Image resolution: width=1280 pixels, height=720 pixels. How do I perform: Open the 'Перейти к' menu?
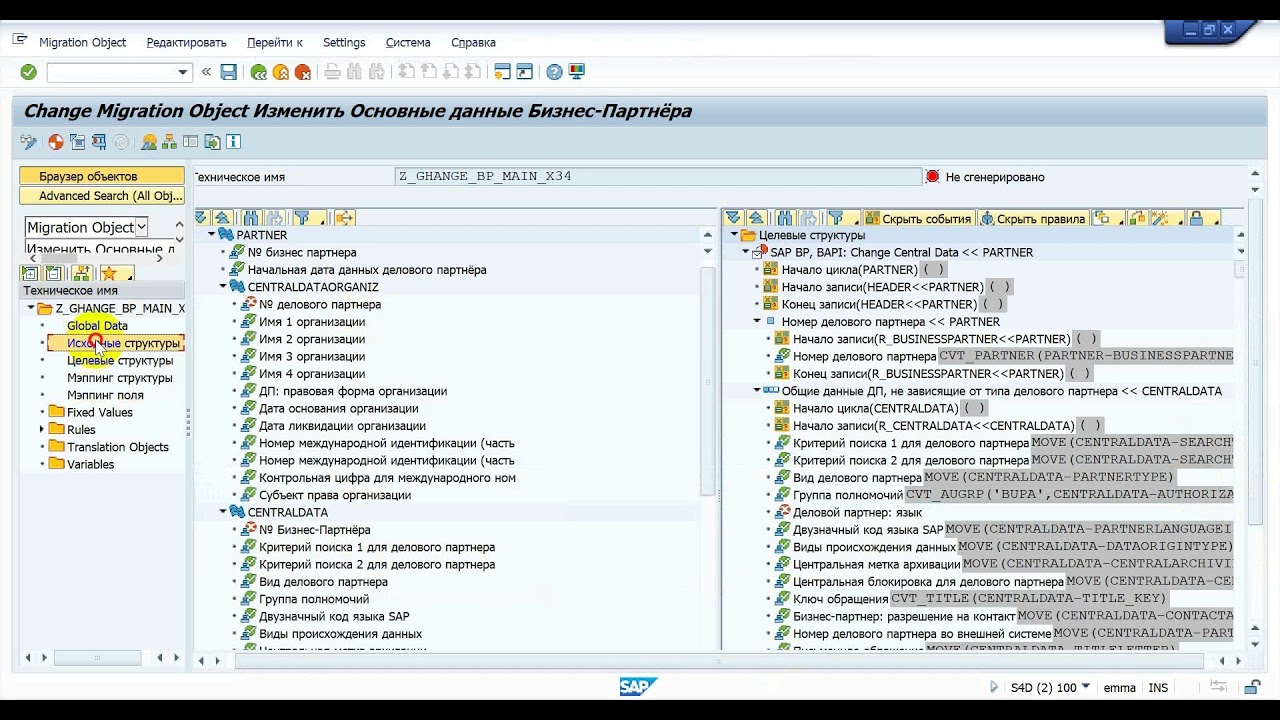tap(275, 42)
